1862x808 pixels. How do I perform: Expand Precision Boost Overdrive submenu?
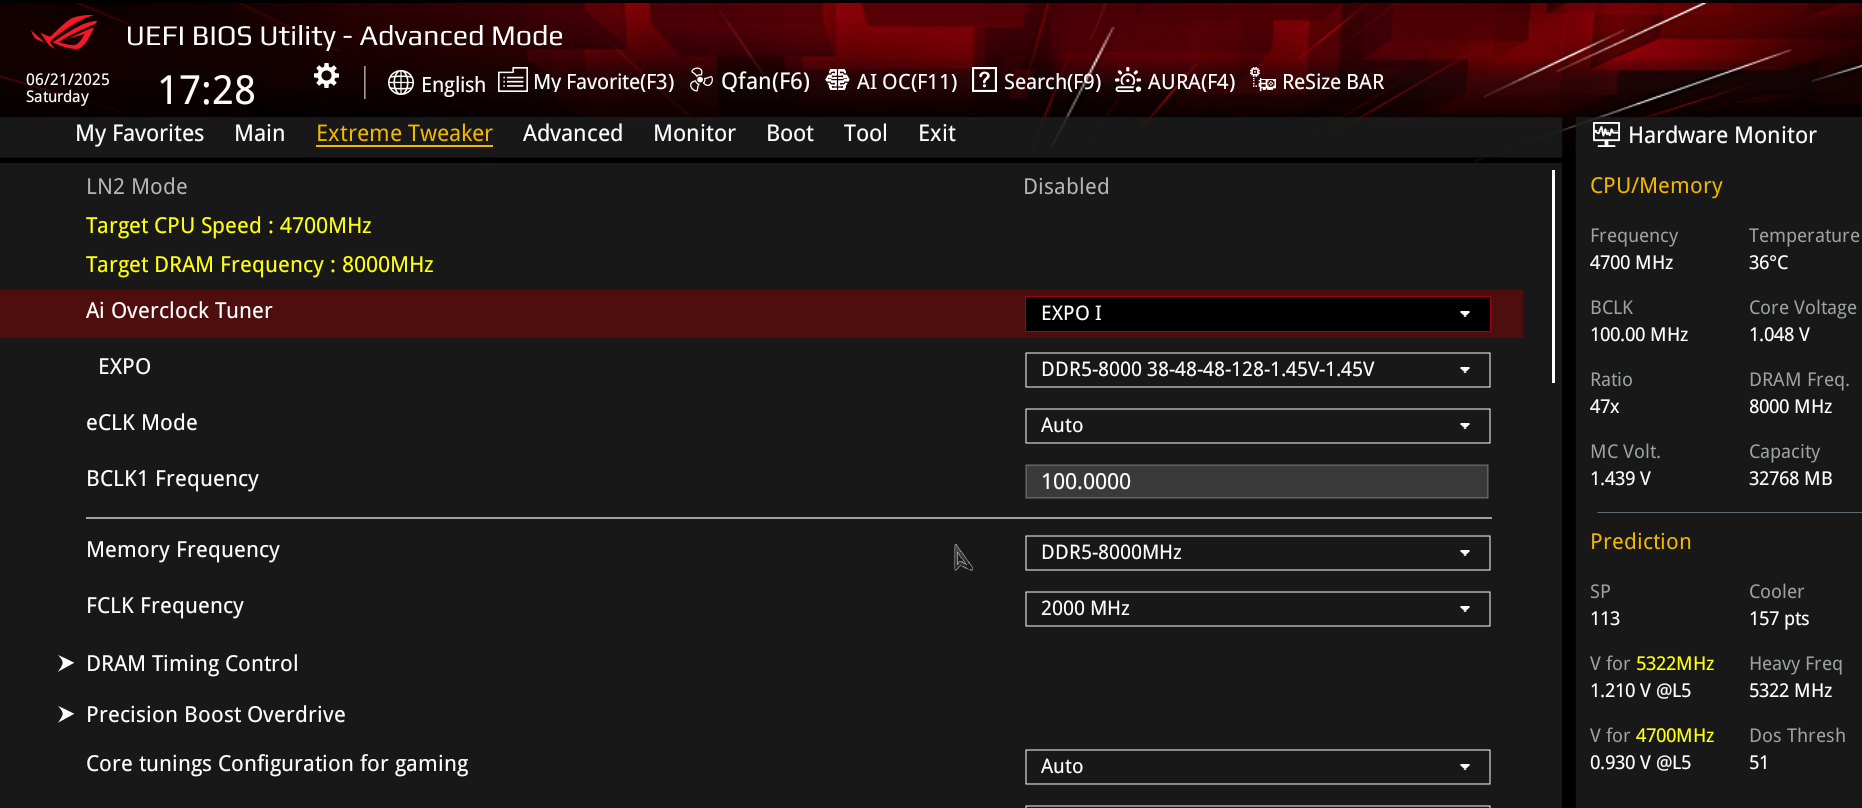click(216, 714)
